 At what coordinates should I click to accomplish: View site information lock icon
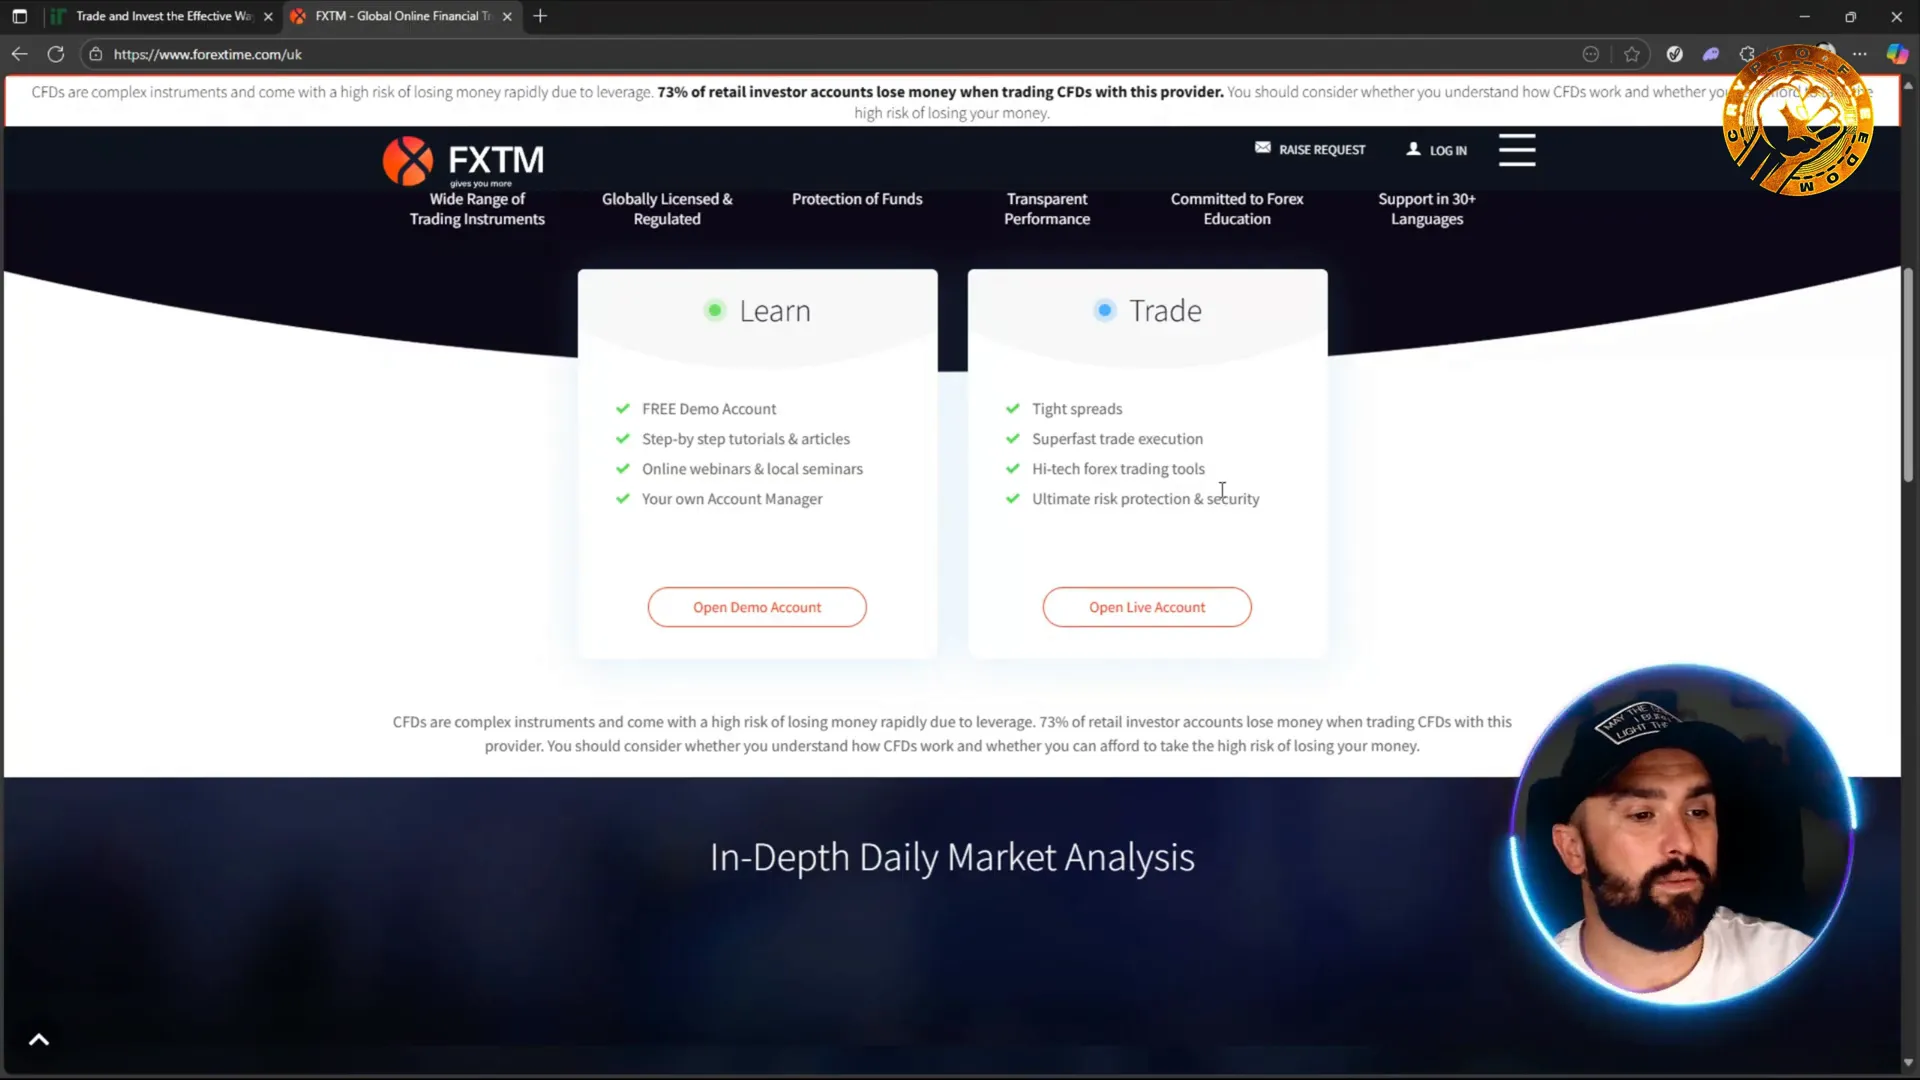(x=96, y=54)
